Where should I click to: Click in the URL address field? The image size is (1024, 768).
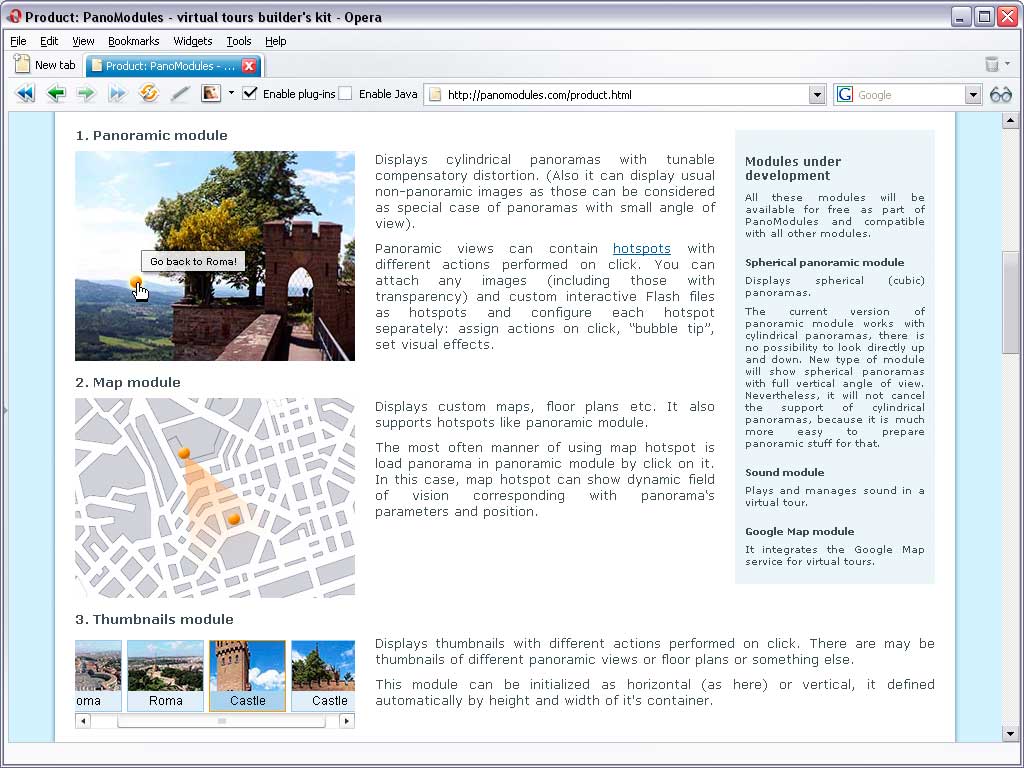[625, 95]
